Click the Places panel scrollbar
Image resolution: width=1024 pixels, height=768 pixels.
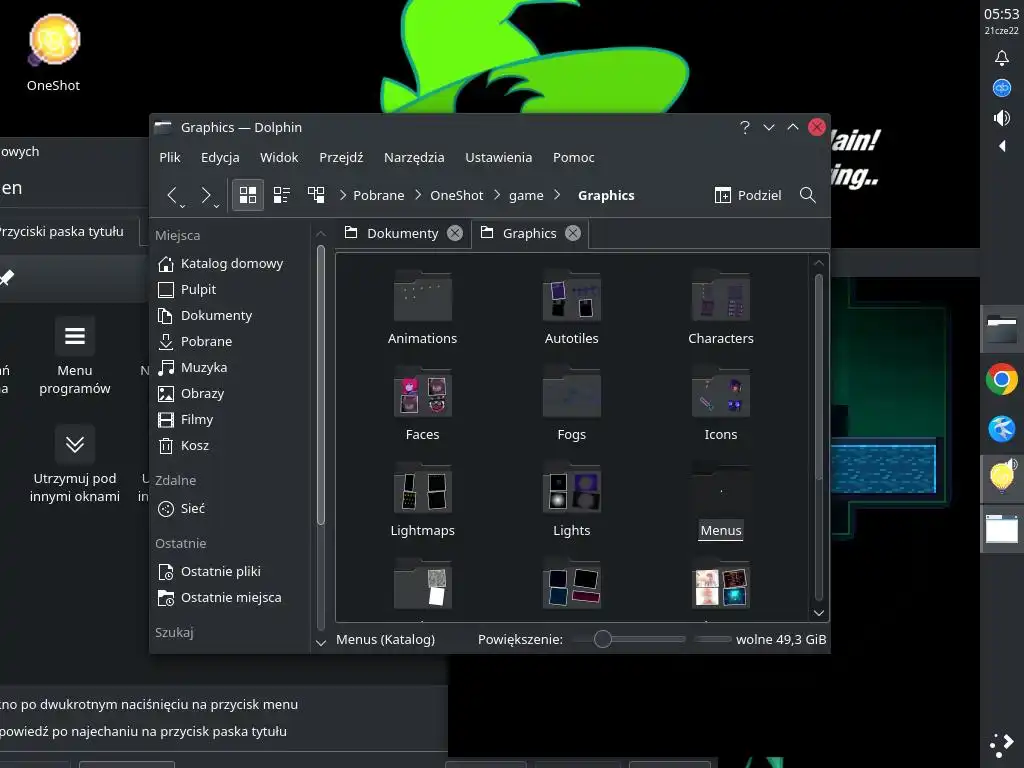(321, 385)
